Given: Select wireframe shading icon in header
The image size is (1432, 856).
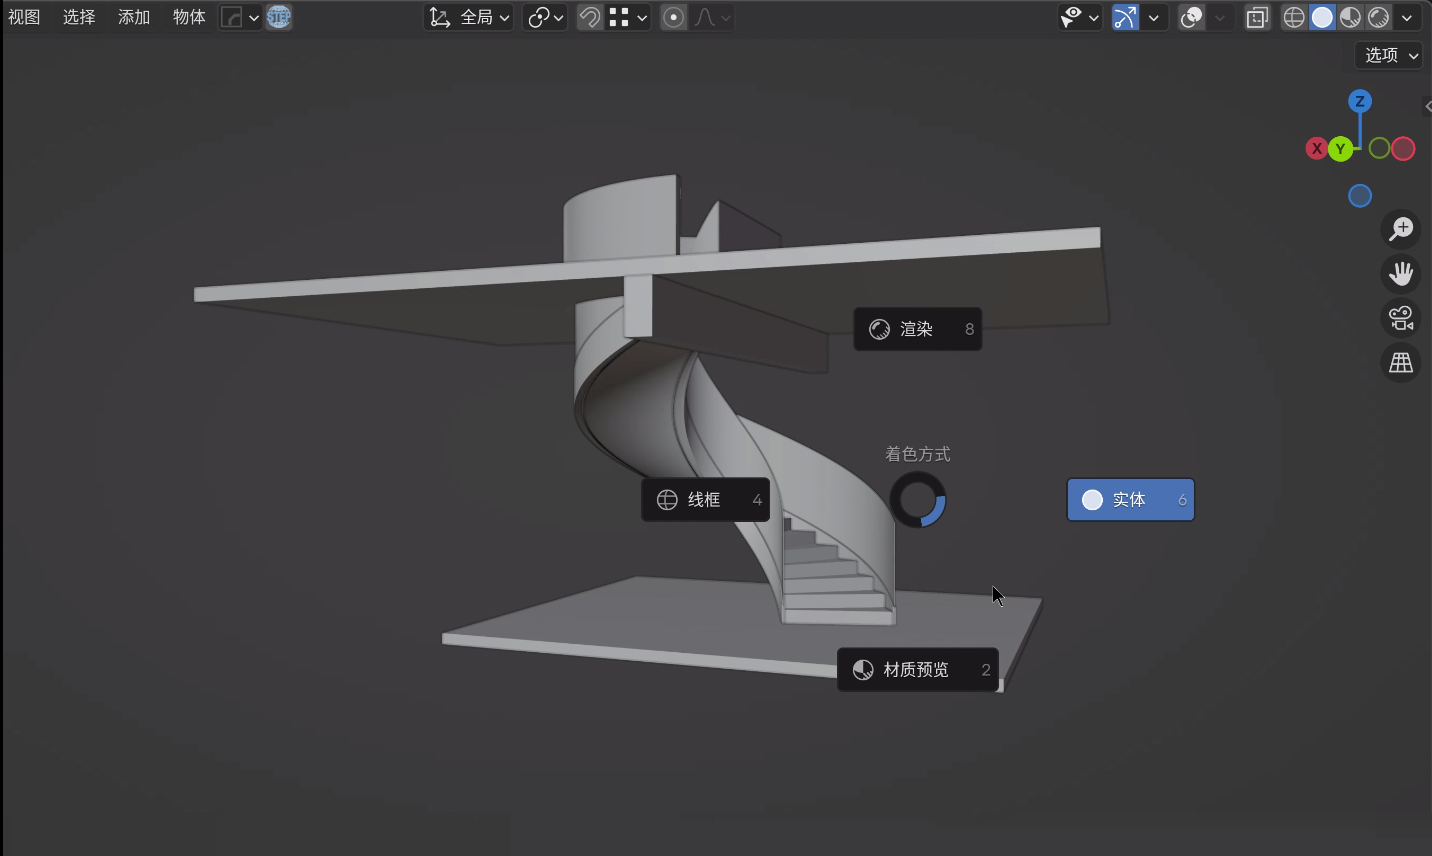Looking at the screenshot, I should tap(1294, 17).
